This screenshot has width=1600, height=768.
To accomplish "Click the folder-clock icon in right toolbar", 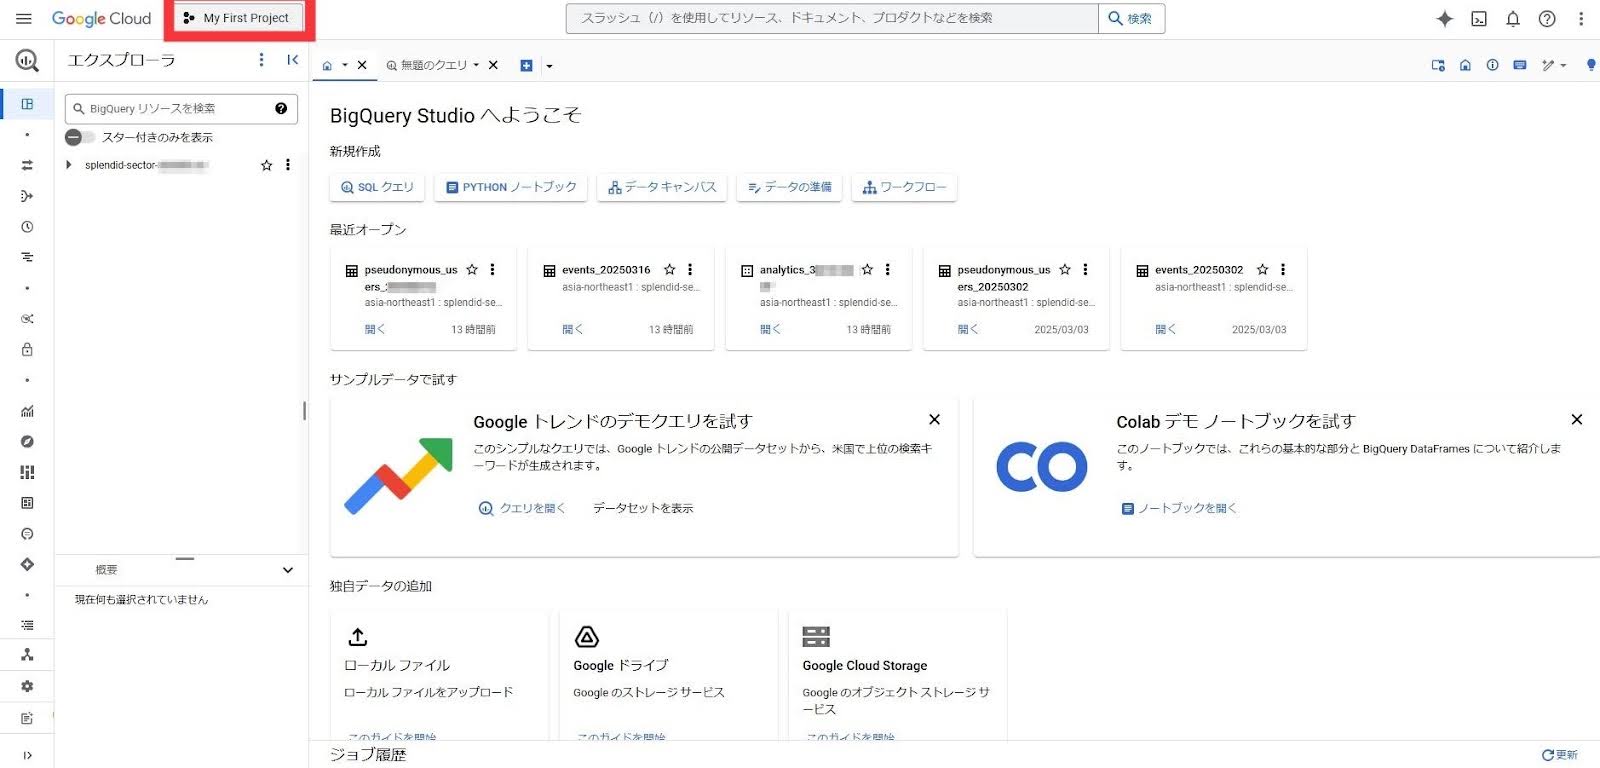I will 1438,65.
